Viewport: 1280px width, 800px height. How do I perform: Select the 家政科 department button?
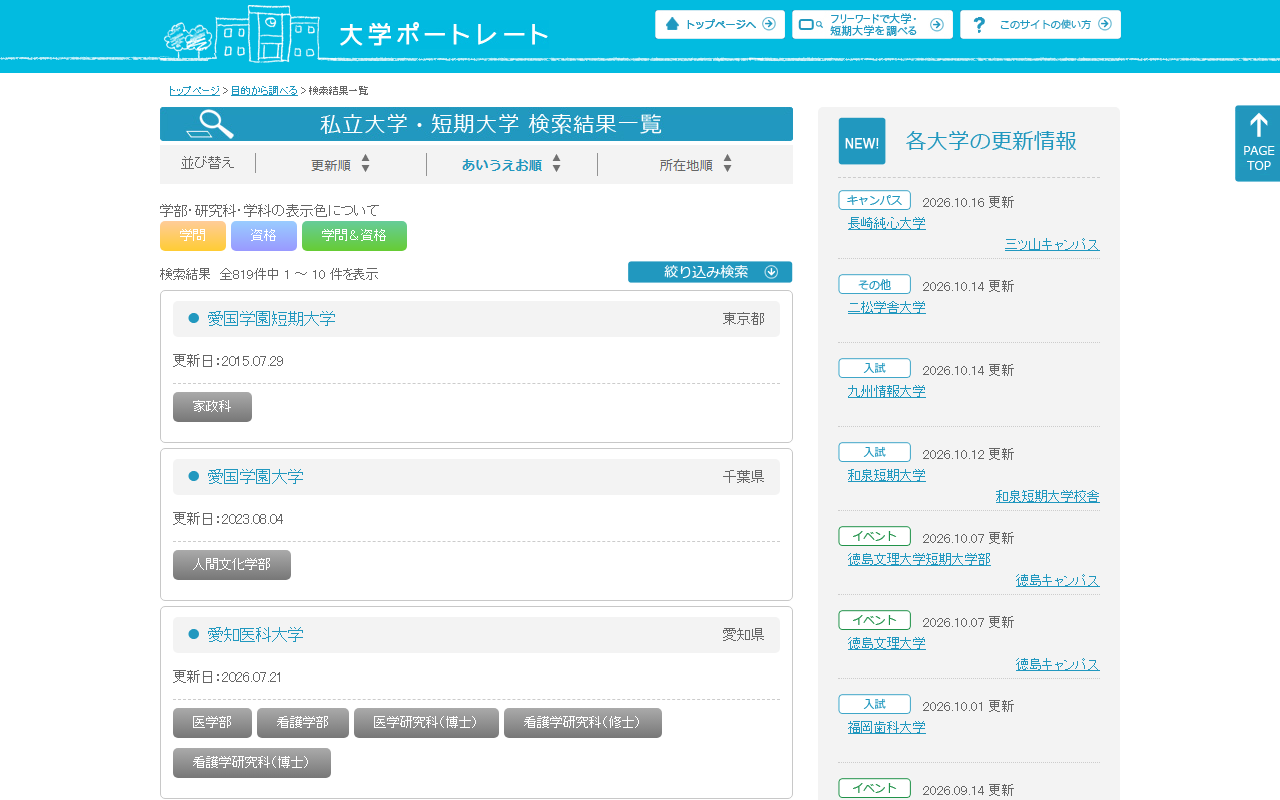click(212, 407)
